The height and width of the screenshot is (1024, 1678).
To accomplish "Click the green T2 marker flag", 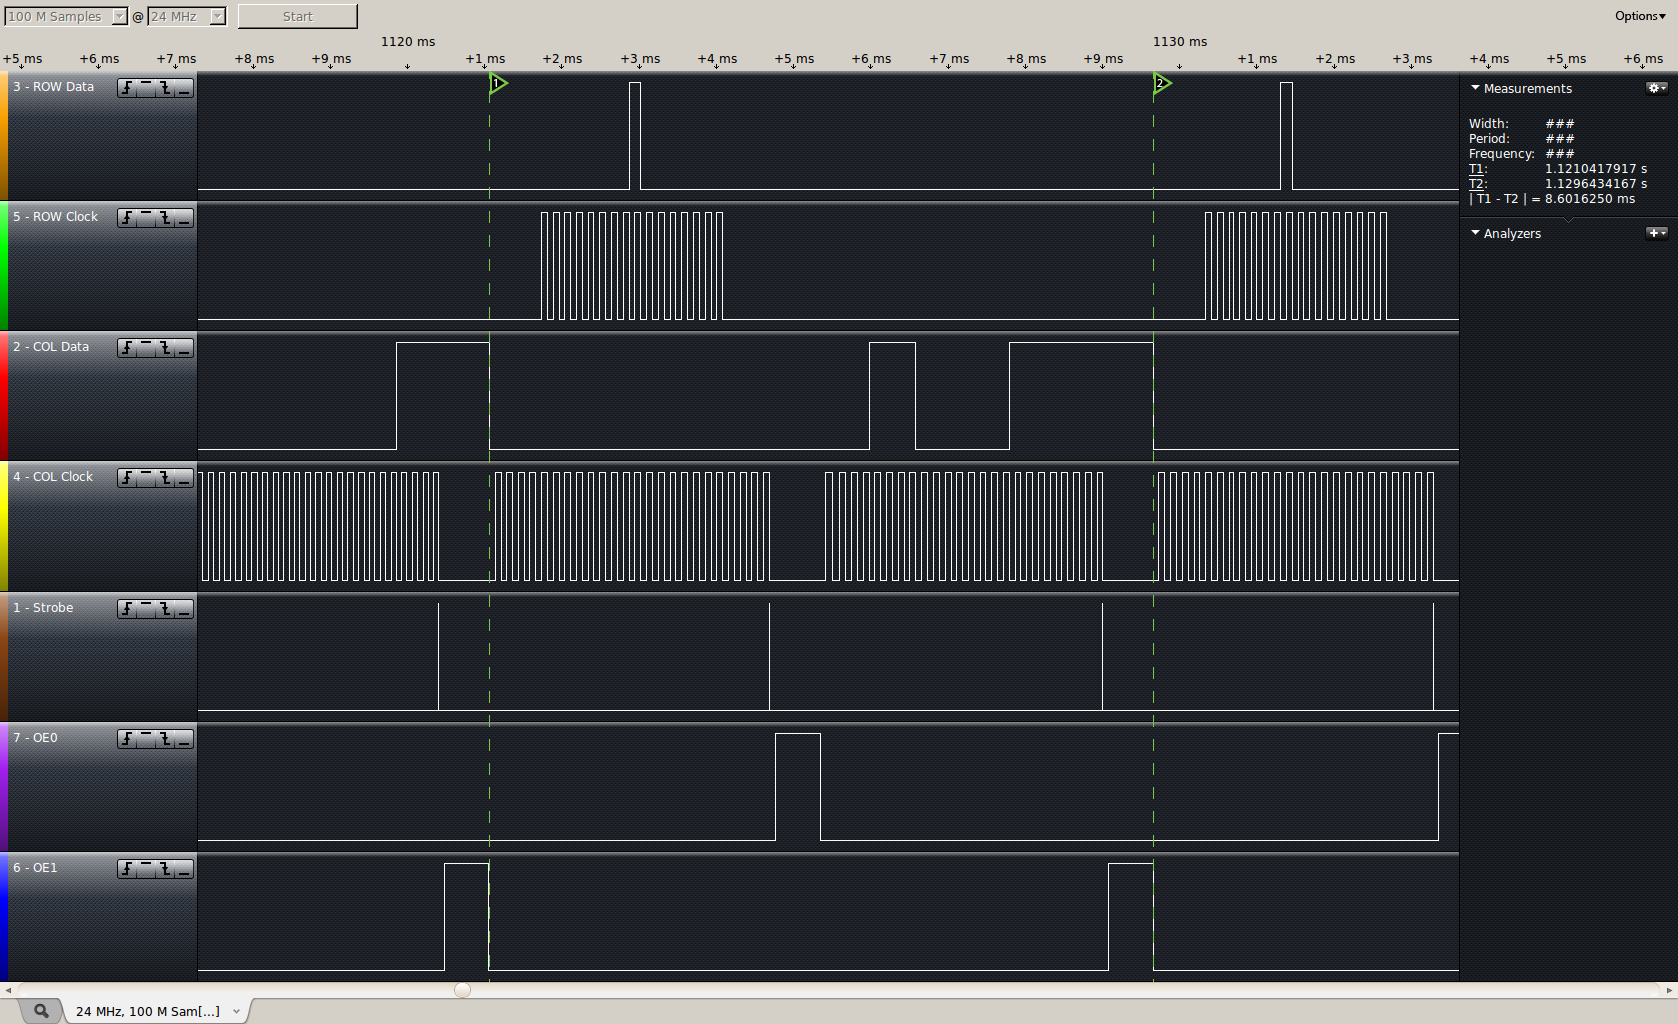I will click(x=1162, y=83).
